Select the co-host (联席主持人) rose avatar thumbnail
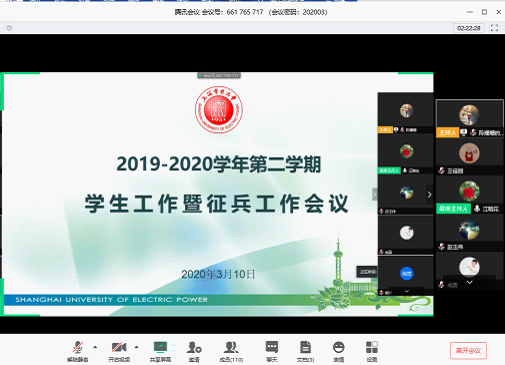The width and height of the screenshot is (505, 365). point(469,195)
